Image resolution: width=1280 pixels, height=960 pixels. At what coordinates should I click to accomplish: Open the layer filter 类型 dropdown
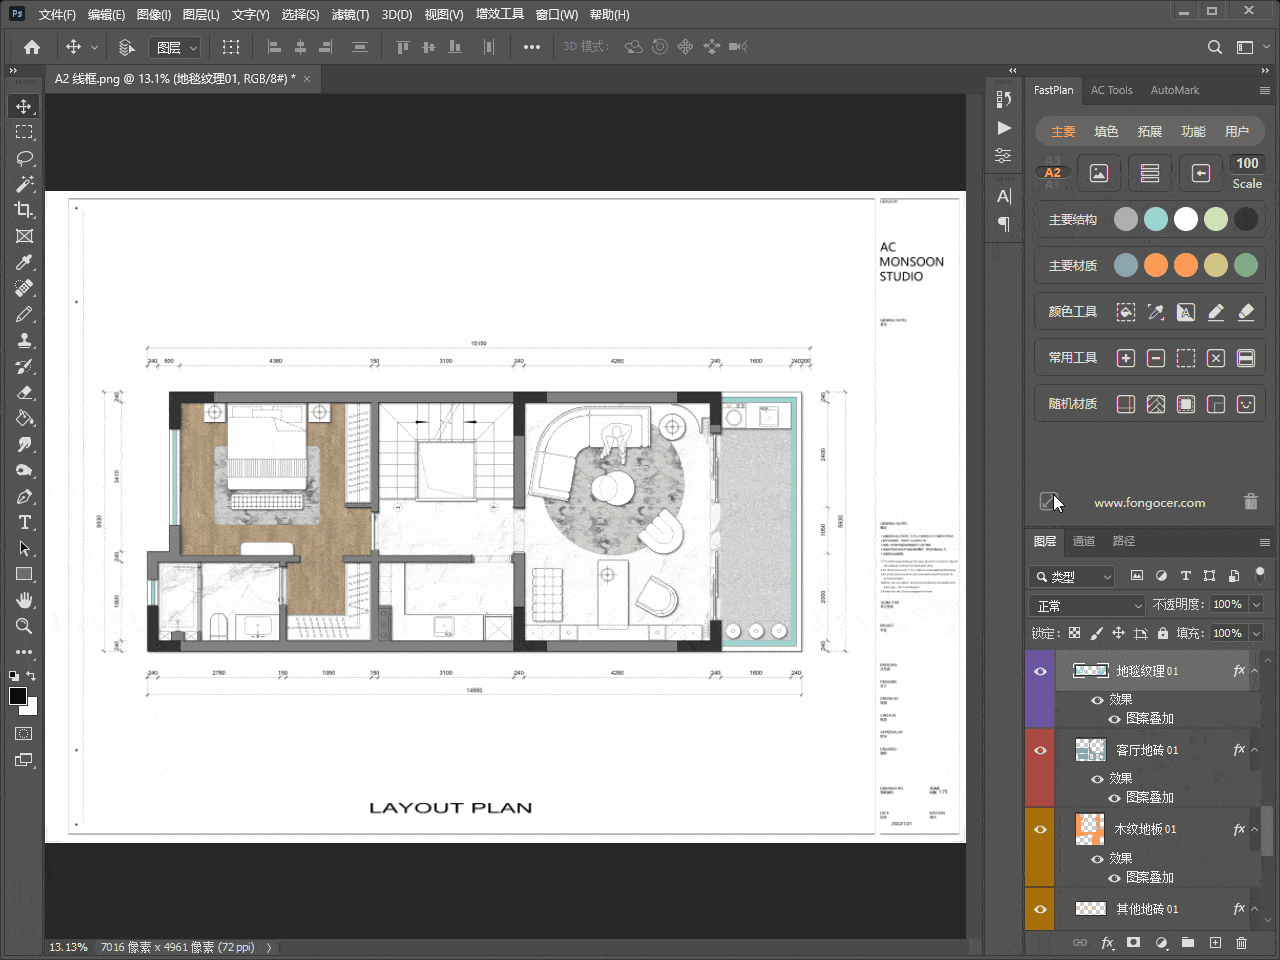click(1072, 576)
